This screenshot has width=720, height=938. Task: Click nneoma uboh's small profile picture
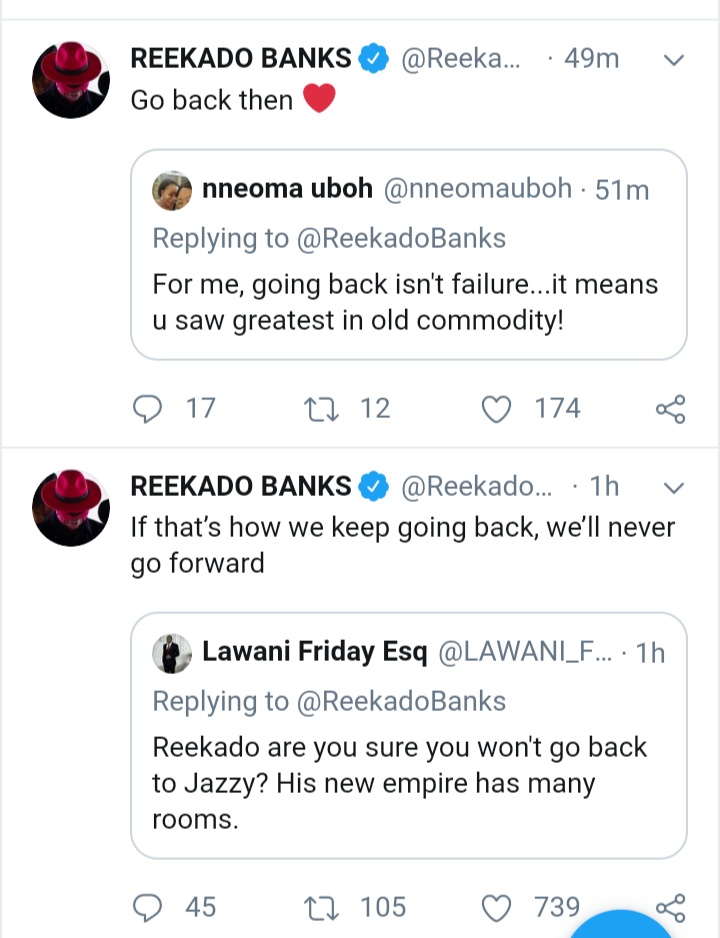click(171, 189)
